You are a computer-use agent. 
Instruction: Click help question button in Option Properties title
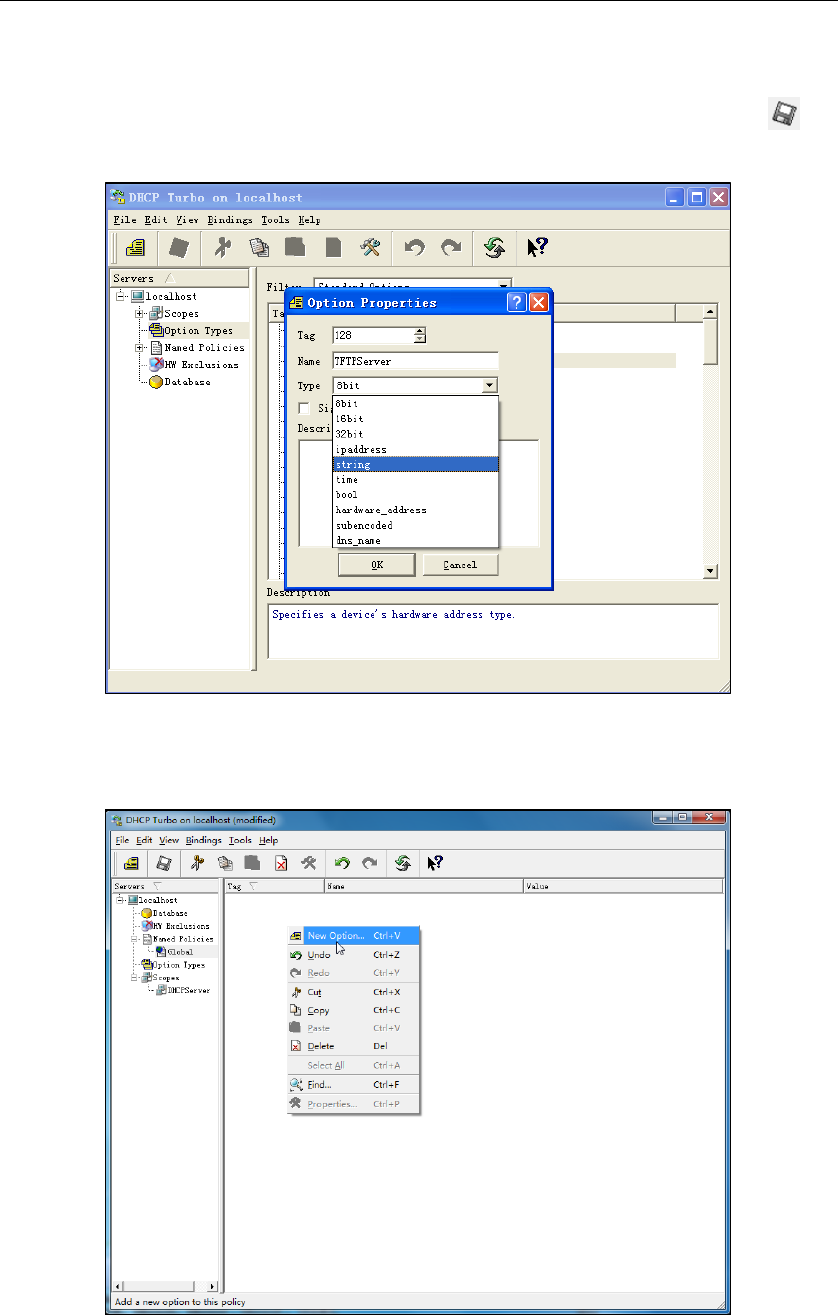pos(516,302)
